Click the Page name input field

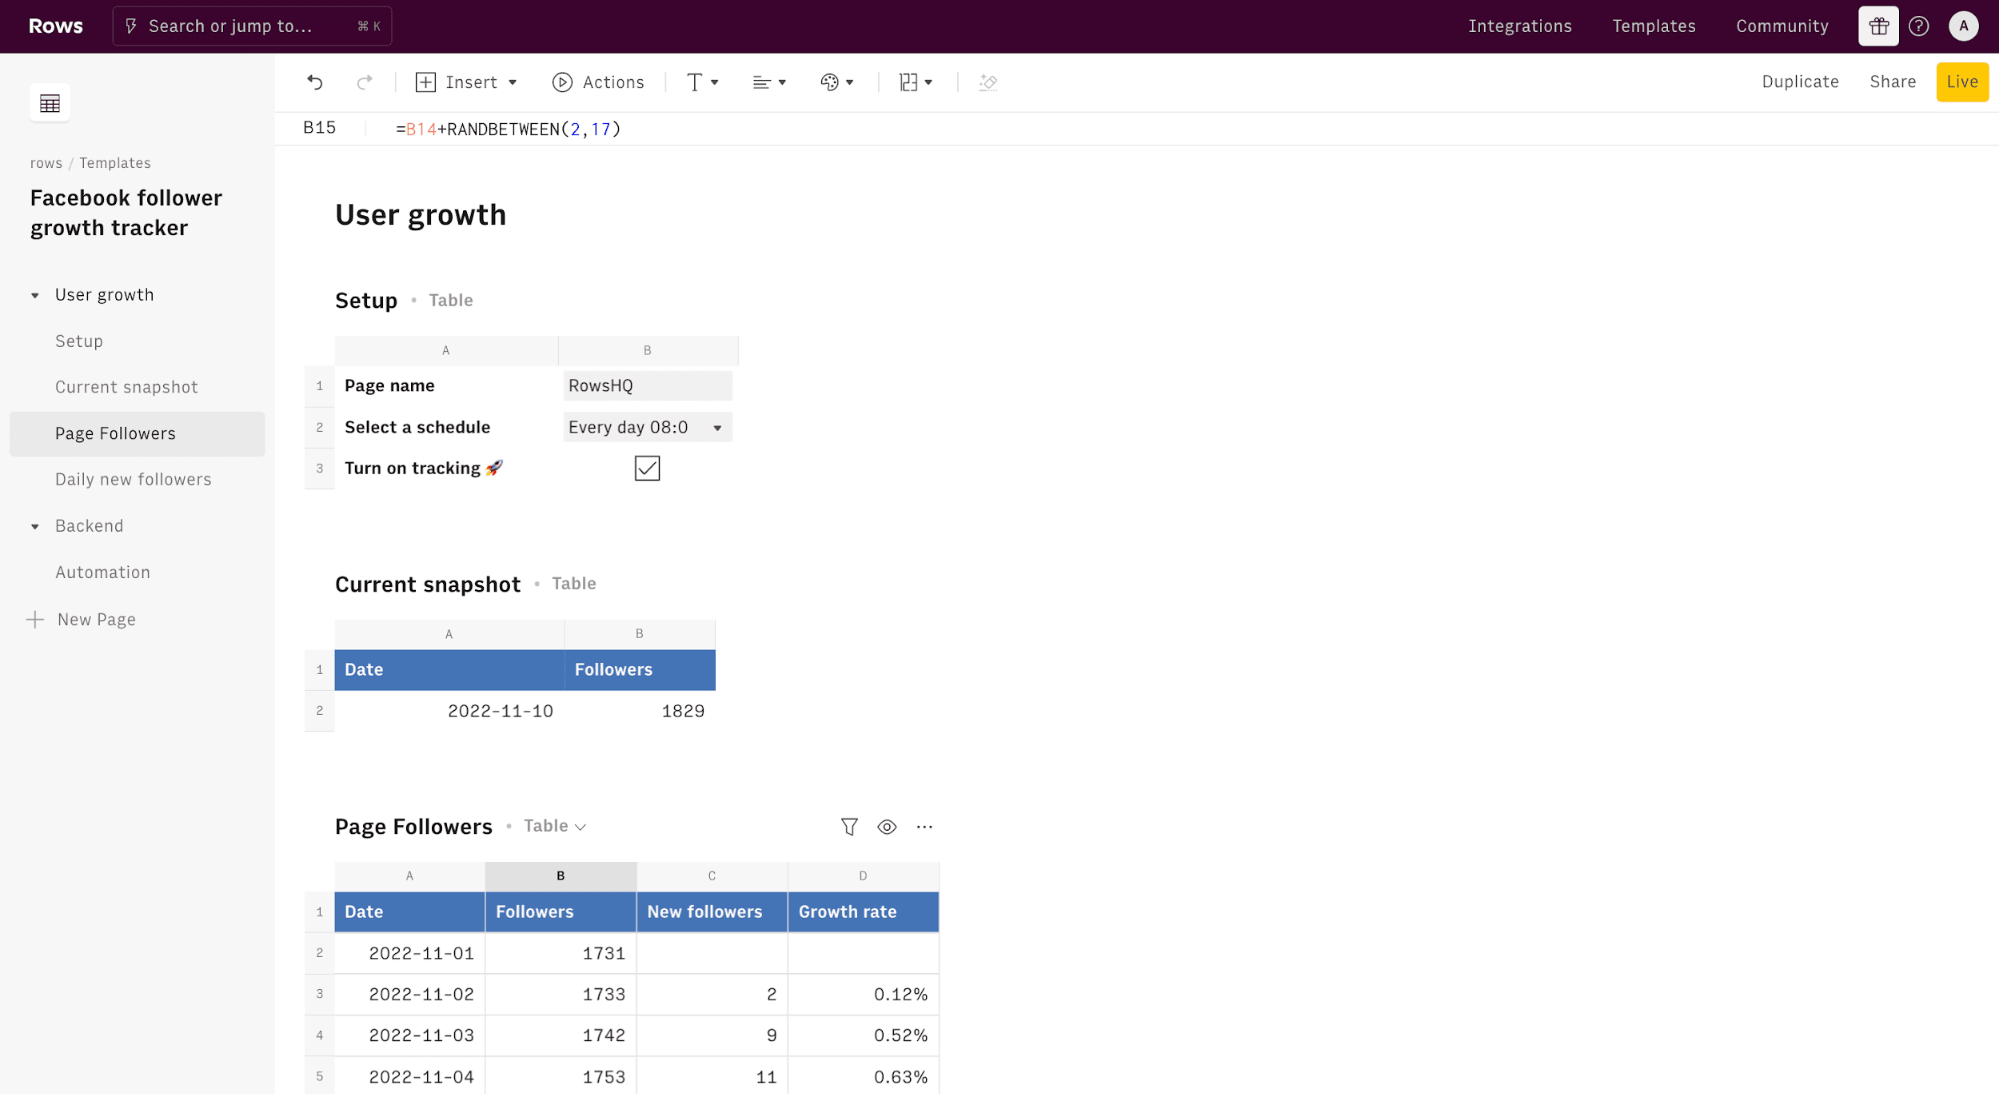coord(648,385)
